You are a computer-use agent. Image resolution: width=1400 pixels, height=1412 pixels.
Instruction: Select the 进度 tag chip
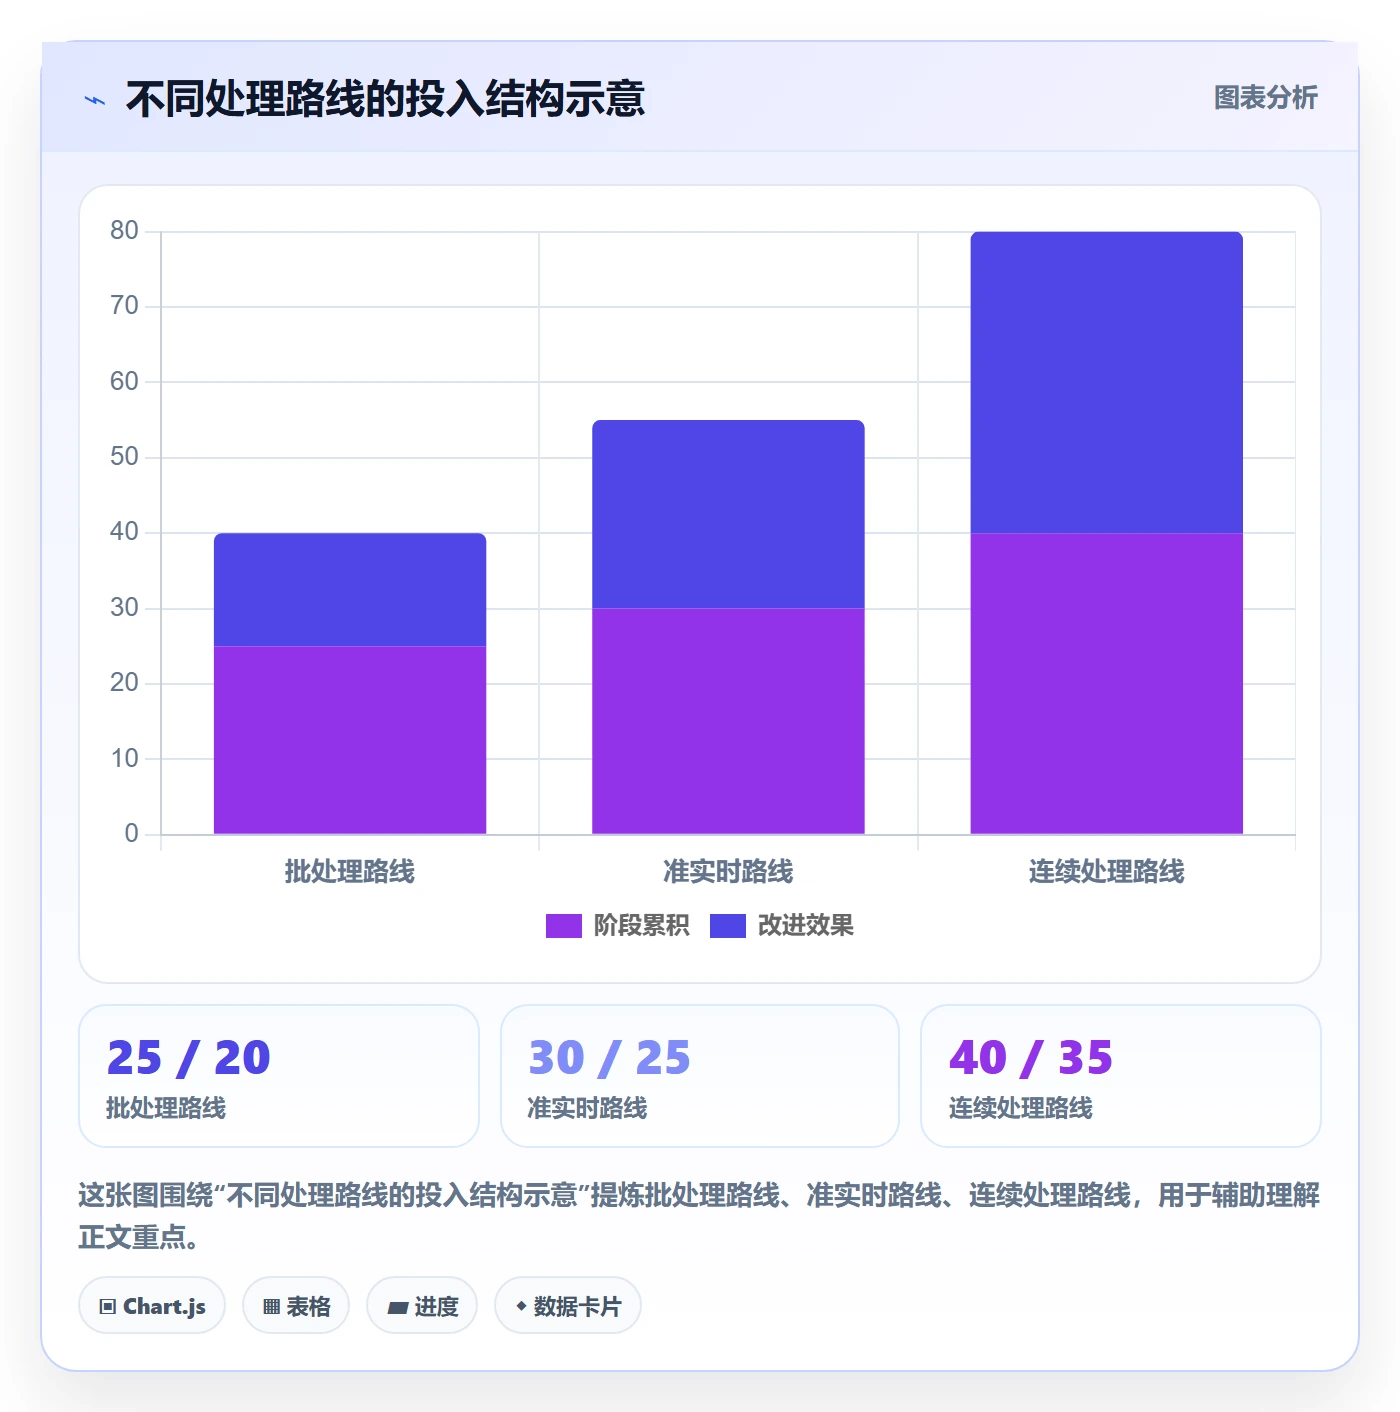point(422,1305)
